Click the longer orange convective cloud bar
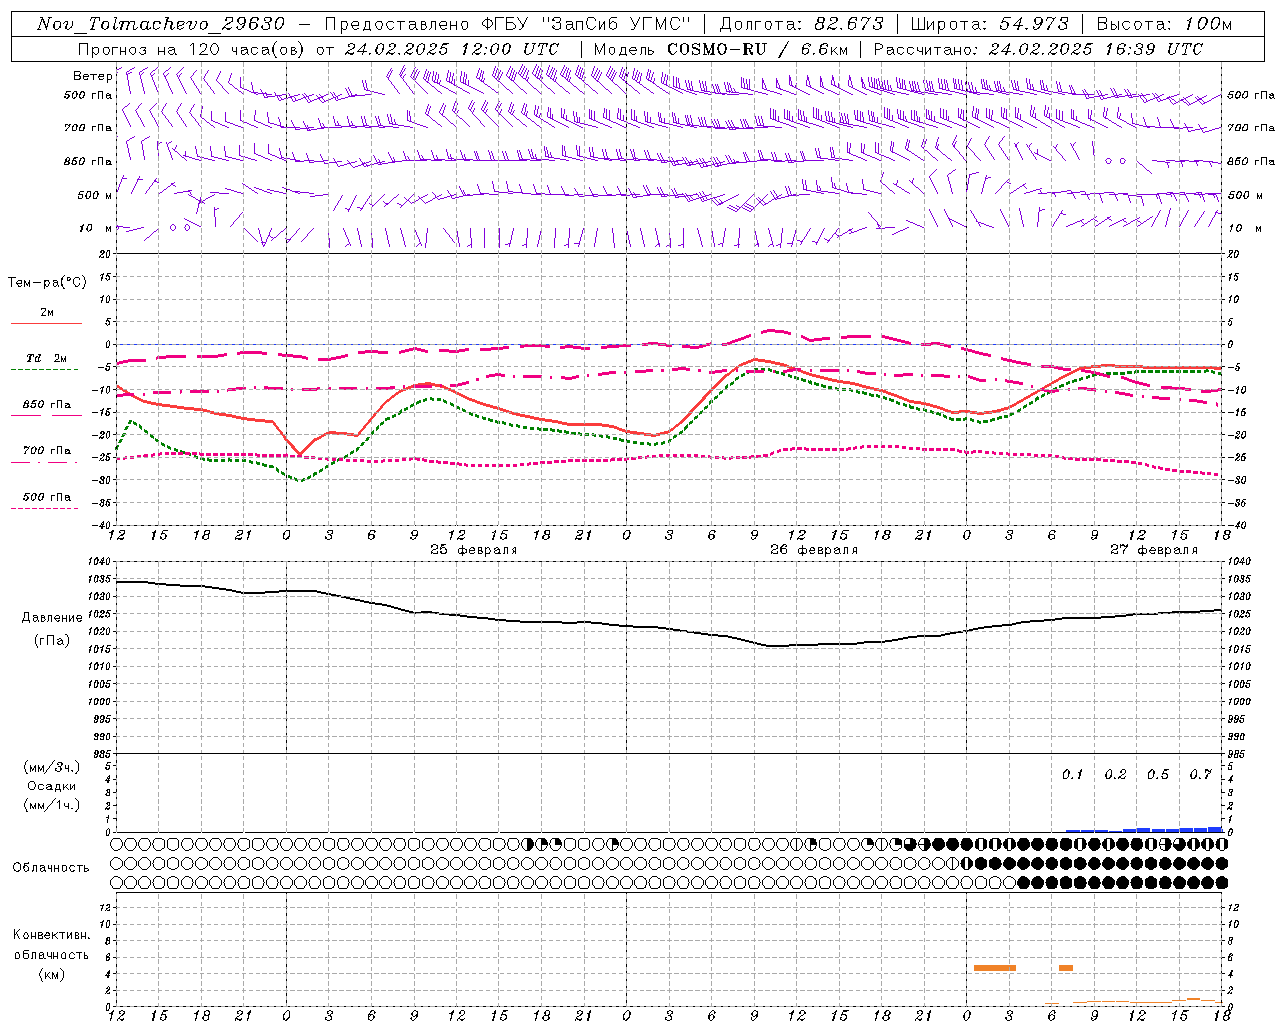Image resolution: width=1280 pixels, height=1024 pixels. (995, 968)
